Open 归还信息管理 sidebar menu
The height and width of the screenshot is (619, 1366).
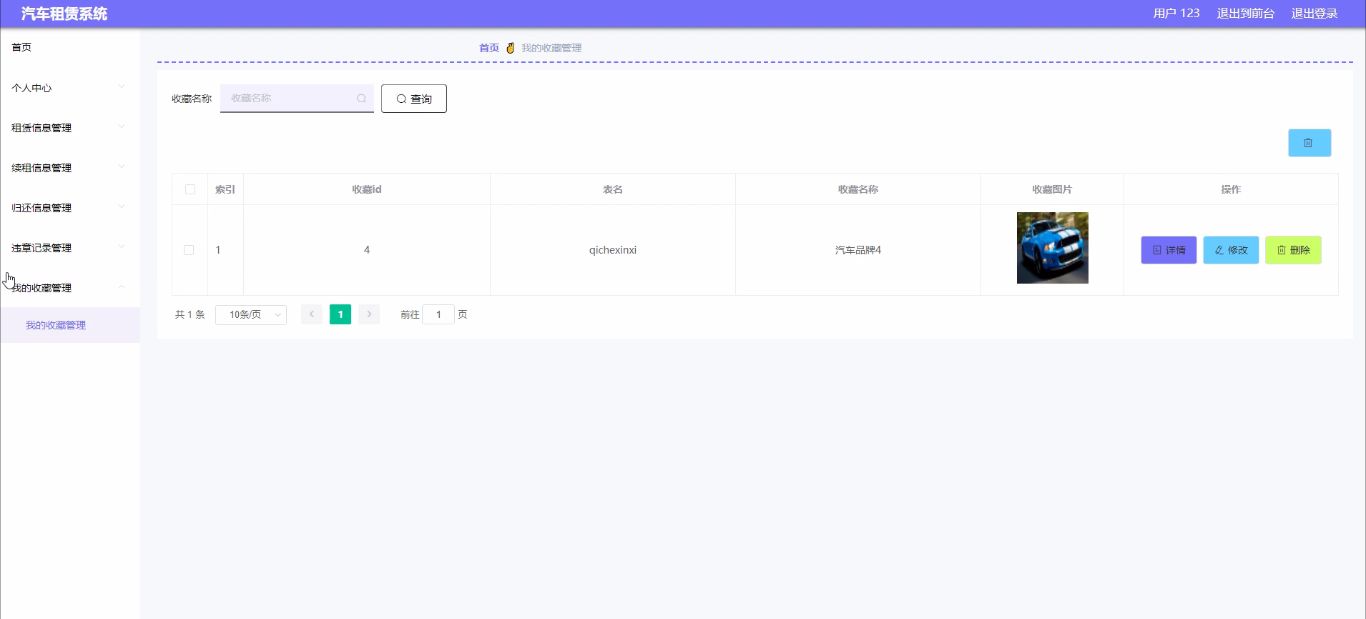pos(70,208)
